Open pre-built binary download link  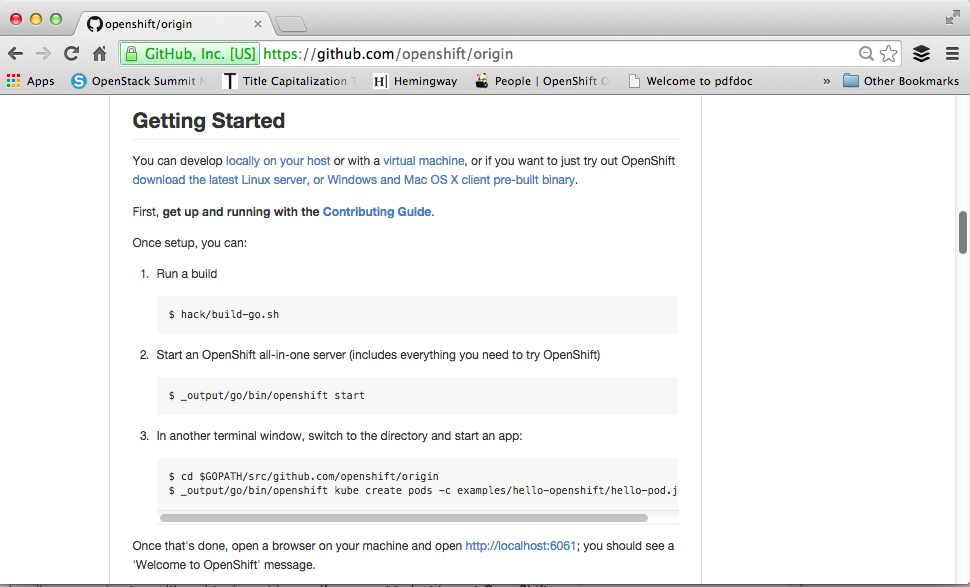[353, 180]
